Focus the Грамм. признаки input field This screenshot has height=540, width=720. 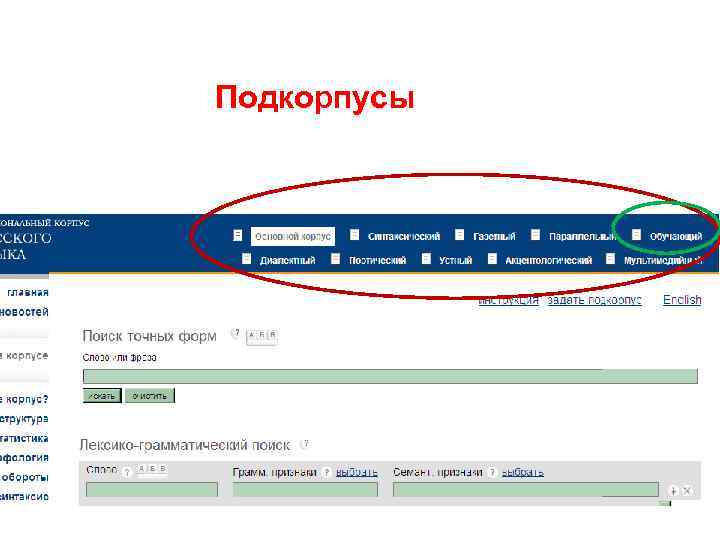tap(305, 489)
